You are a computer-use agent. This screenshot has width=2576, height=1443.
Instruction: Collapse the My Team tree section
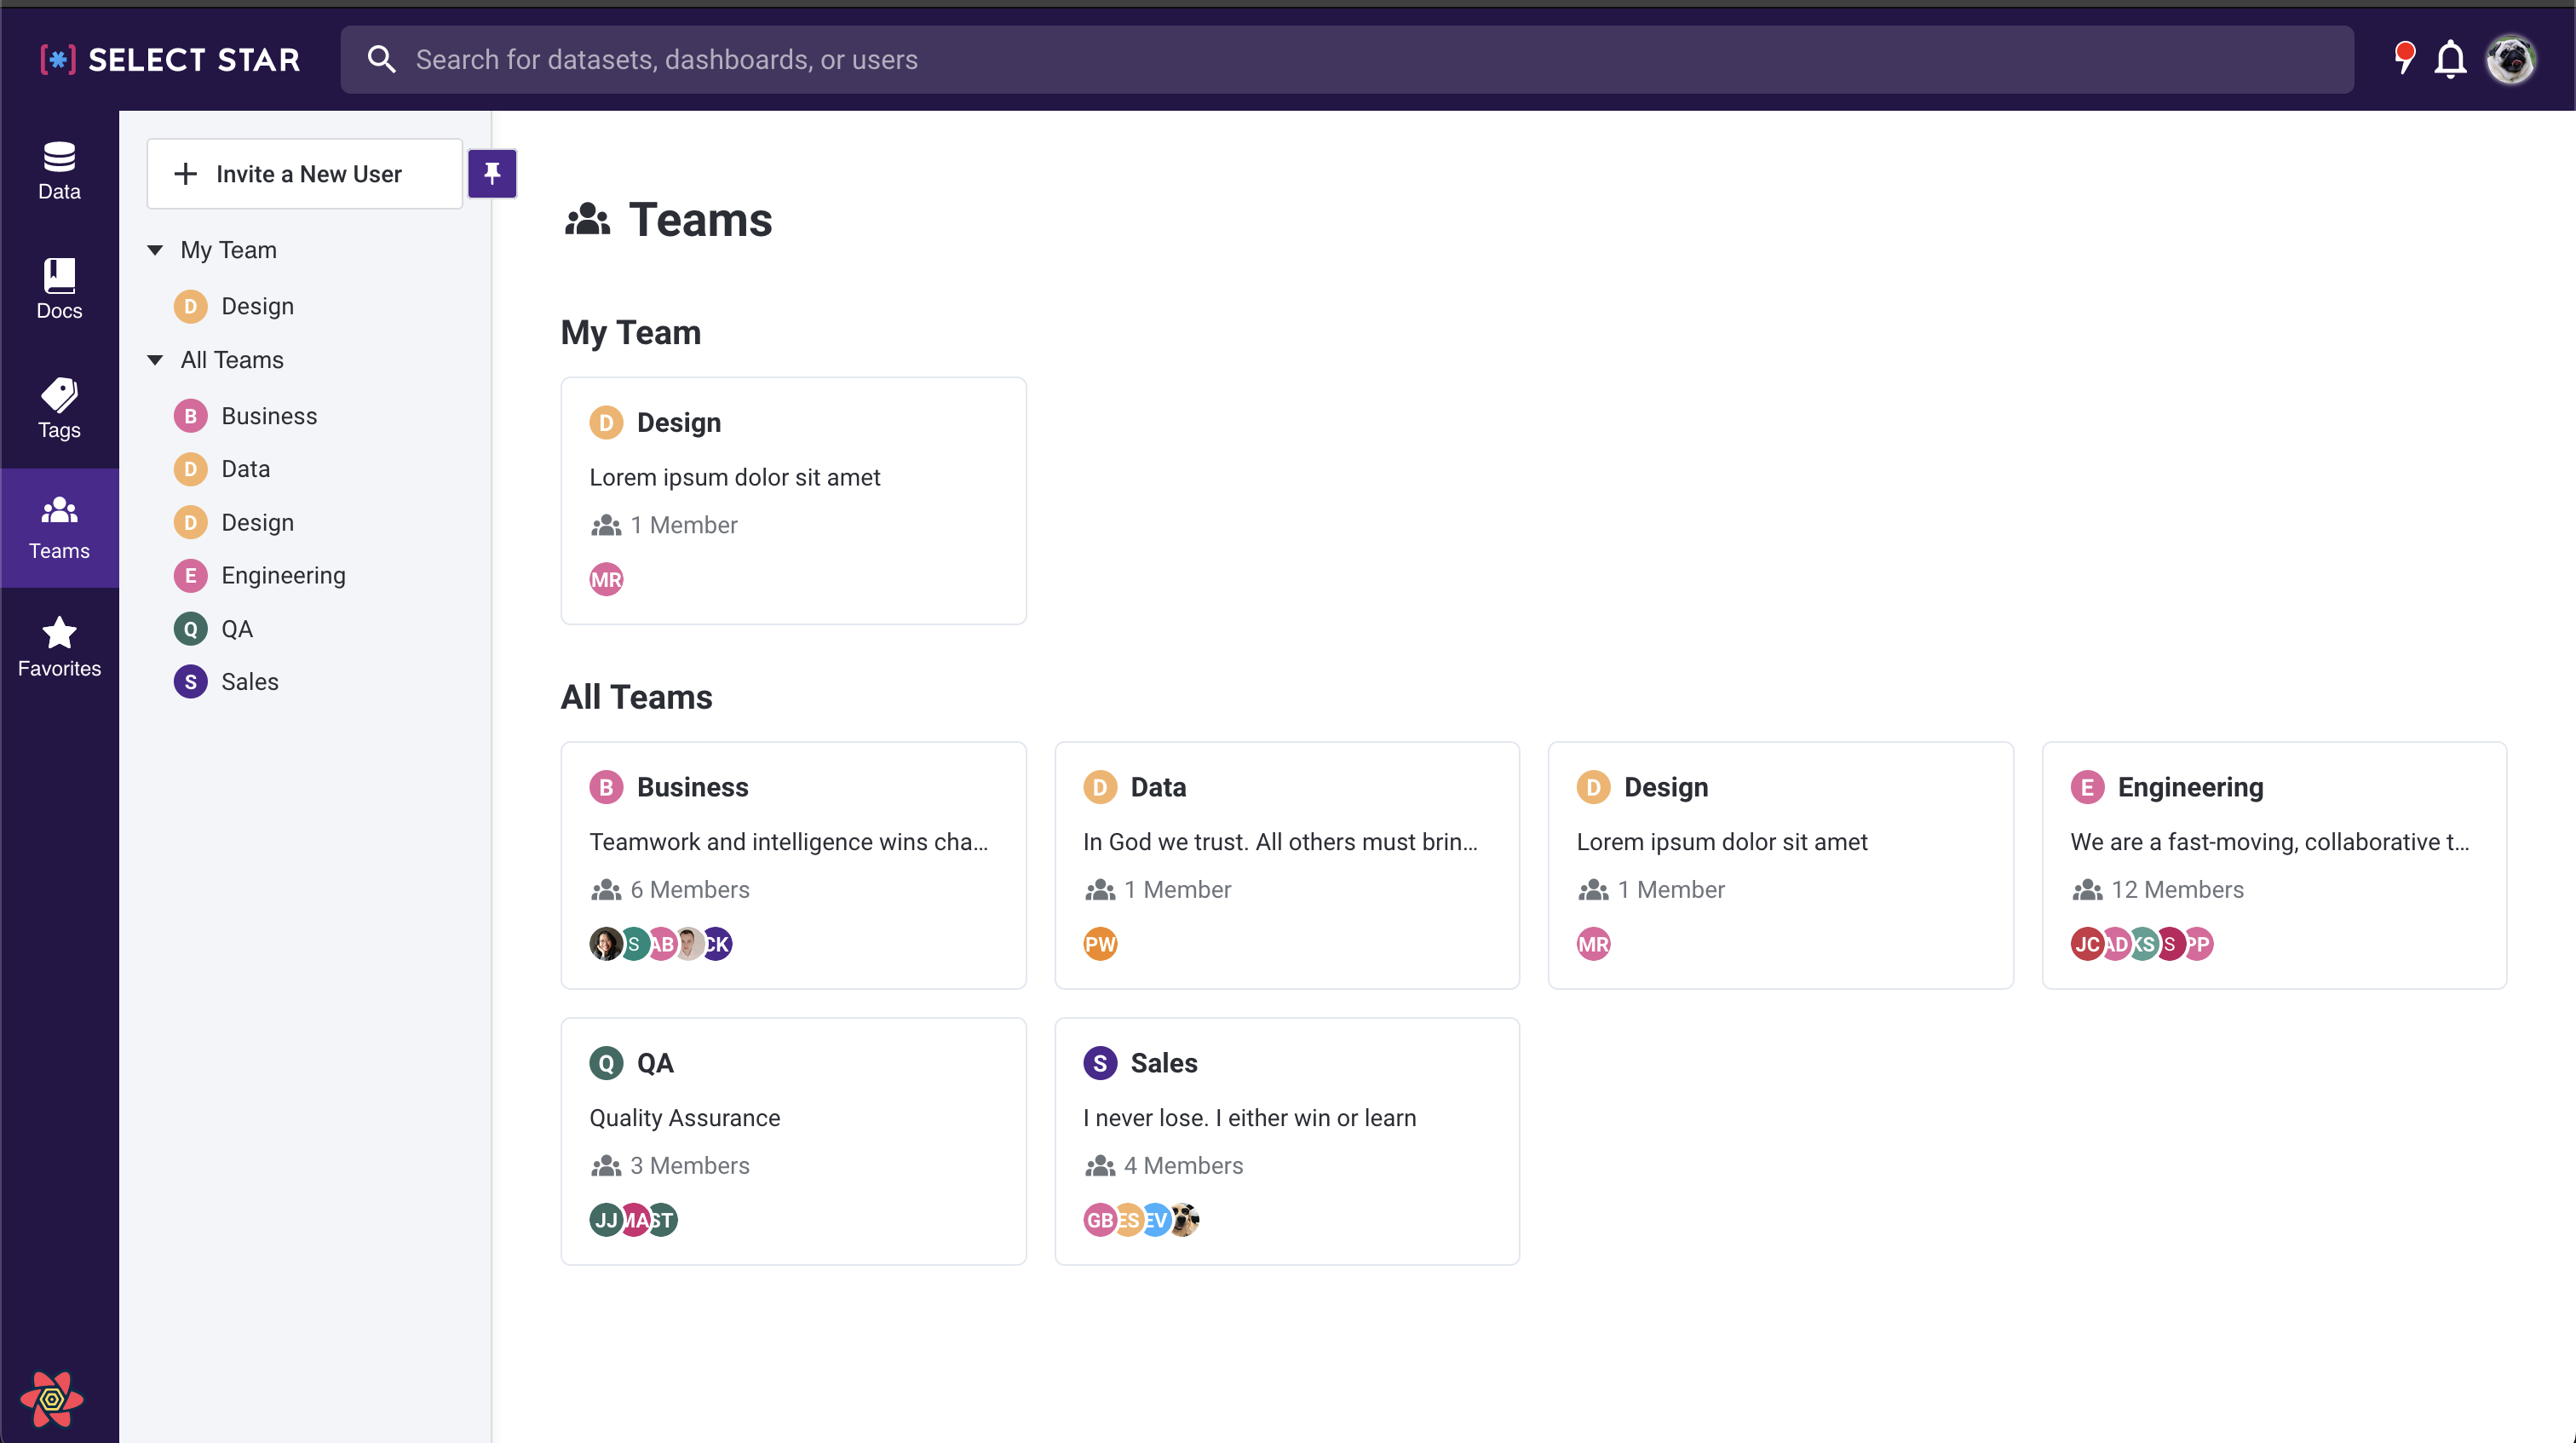pyautogui.click(x=155, y=250)
